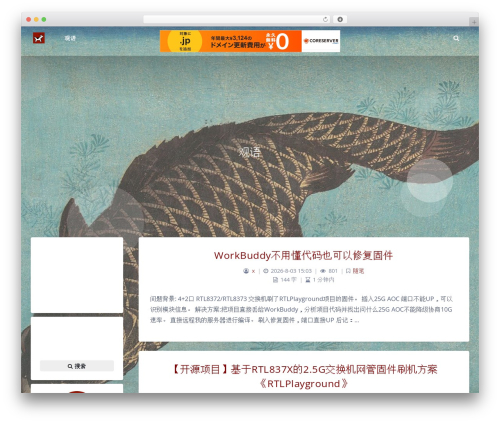Click the search magnifier icon in the header
The height and width of the screenshot is (423, 500).
coord(456,38)
